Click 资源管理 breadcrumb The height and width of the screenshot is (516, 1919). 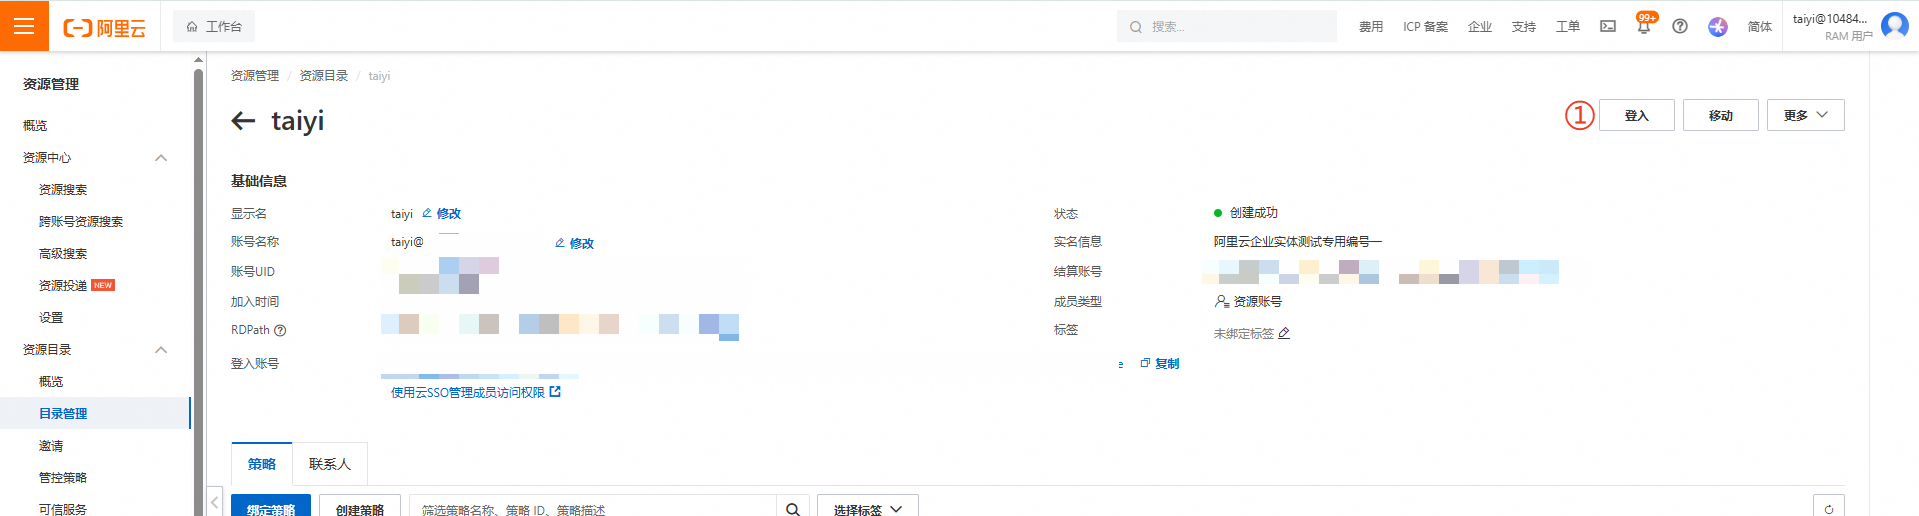point(255,76)
